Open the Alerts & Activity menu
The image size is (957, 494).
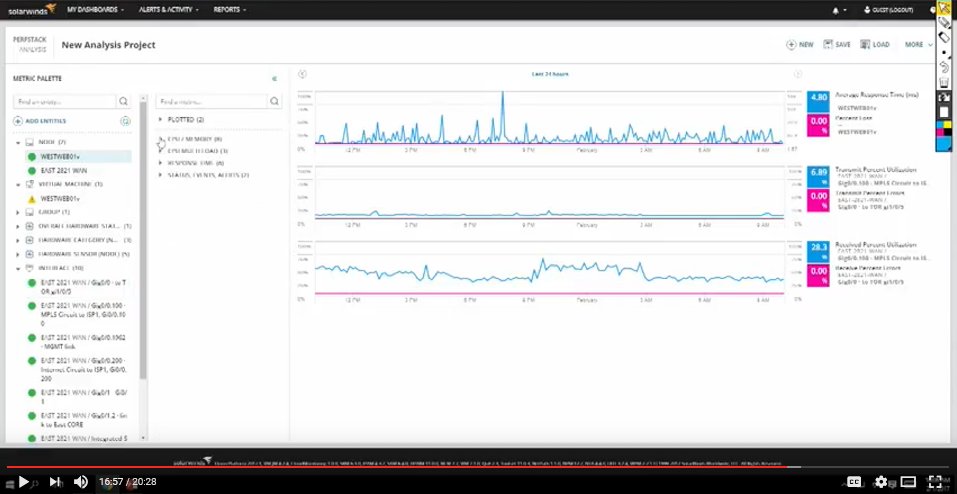(x=168, y=10)
